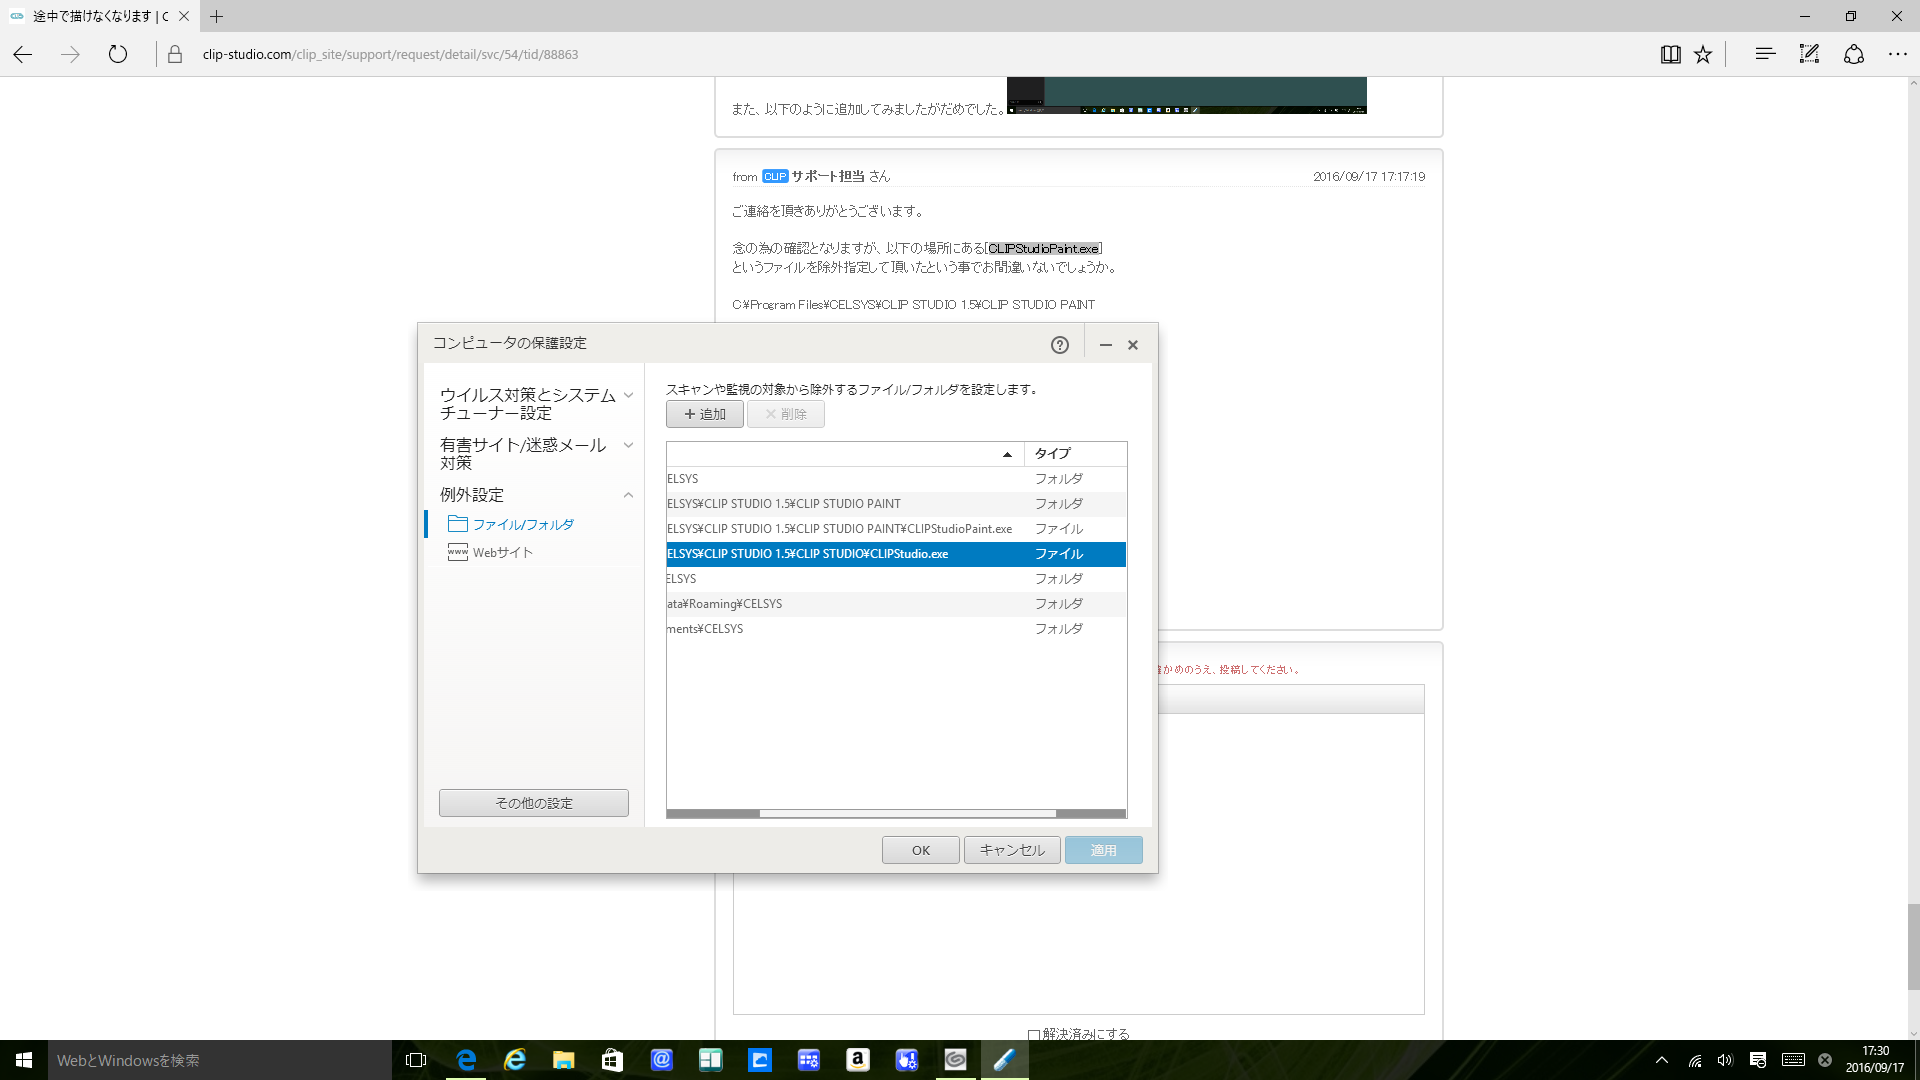Open Edge reading view icon
The height and width of the screenshot is (1080, 1920).
click(x=1670, y=55)
